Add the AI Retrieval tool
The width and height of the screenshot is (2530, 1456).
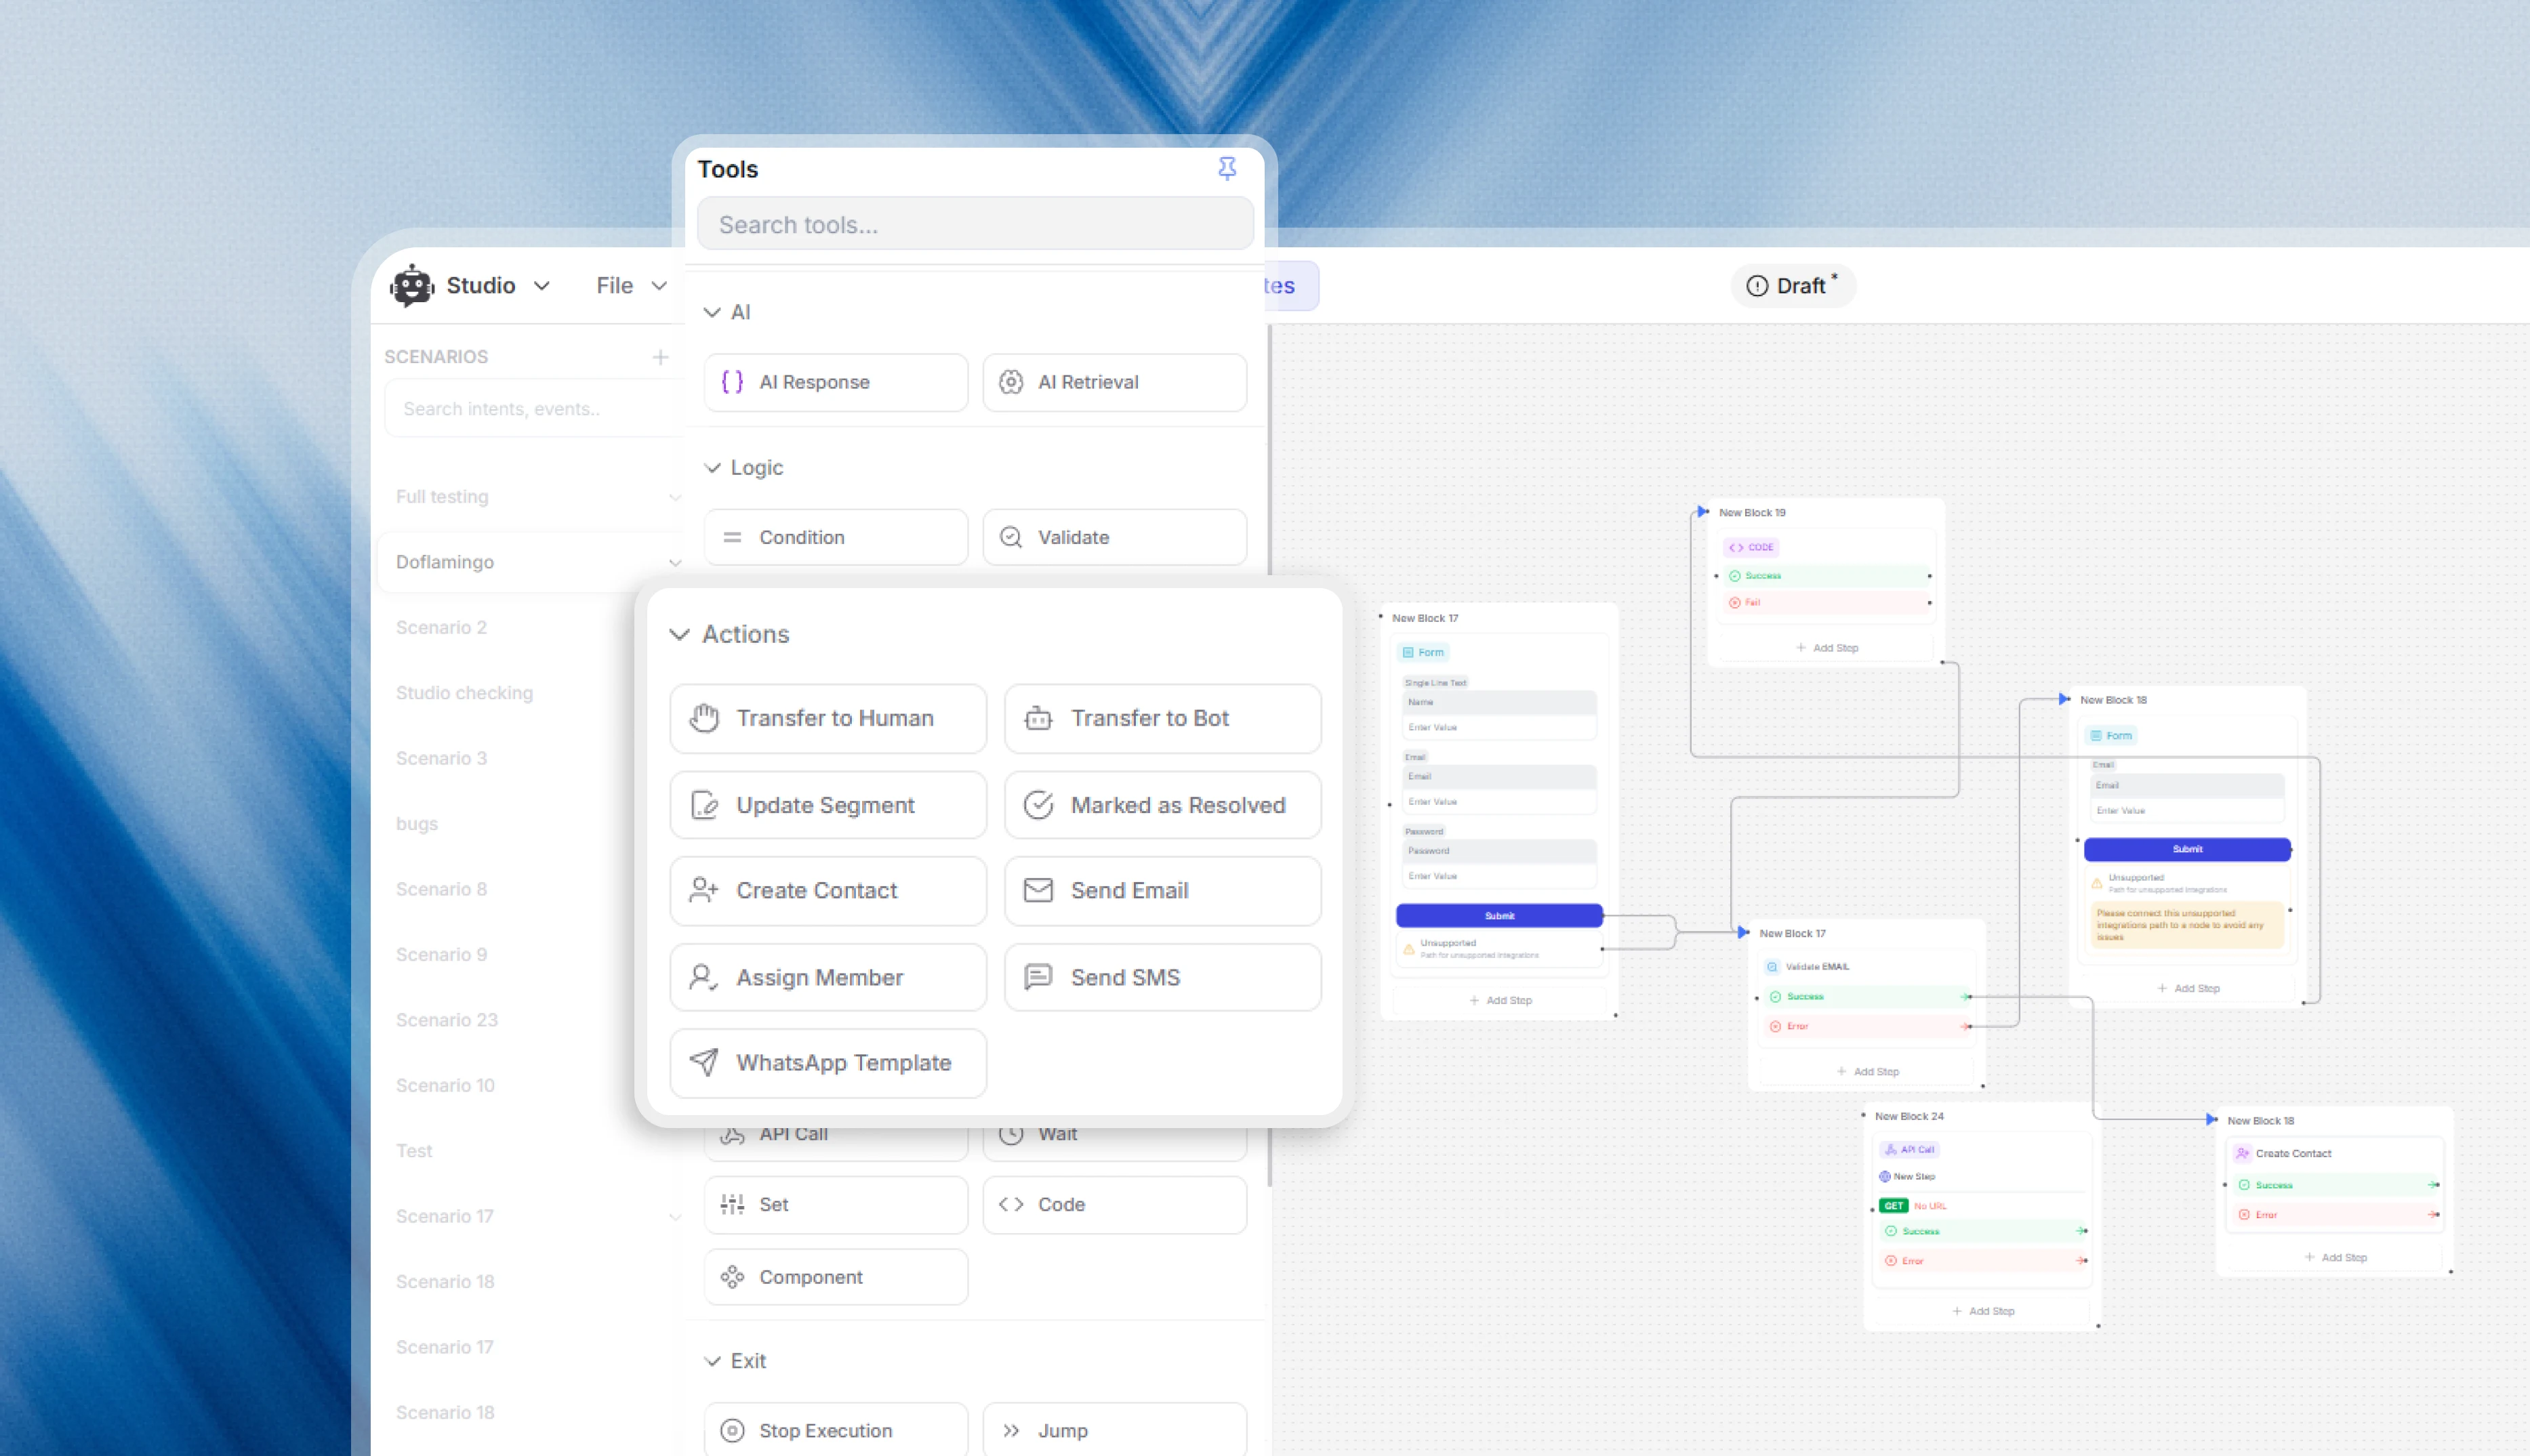[x=1114, y=382]
